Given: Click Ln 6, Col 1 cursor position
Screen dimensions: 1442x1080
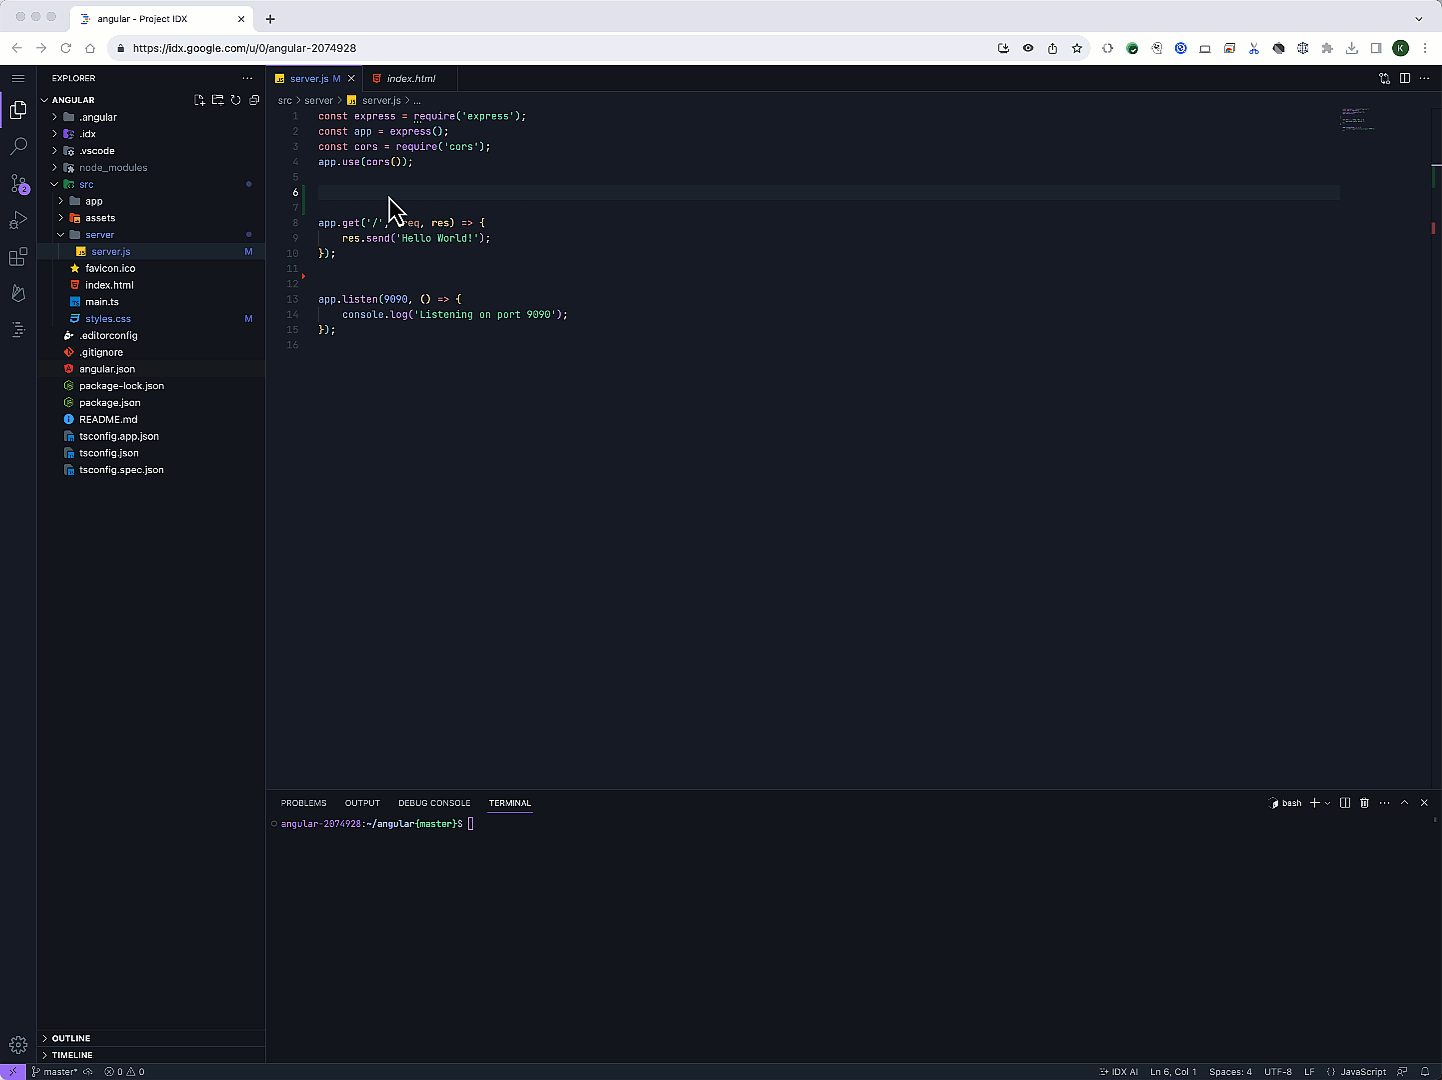Looking at the screenshot, I should 1173,1072.
